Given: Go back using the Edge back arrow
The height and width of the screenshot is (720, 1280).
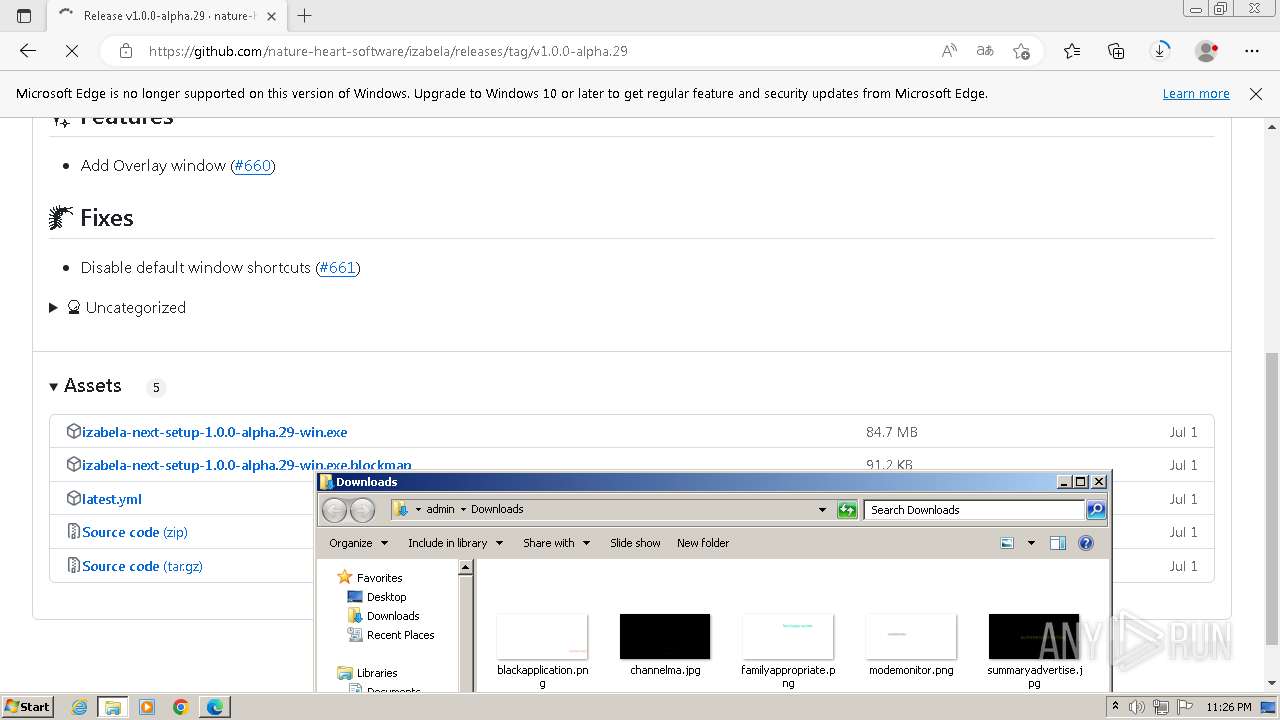Looking at the screenshot, I should [28, 51].
